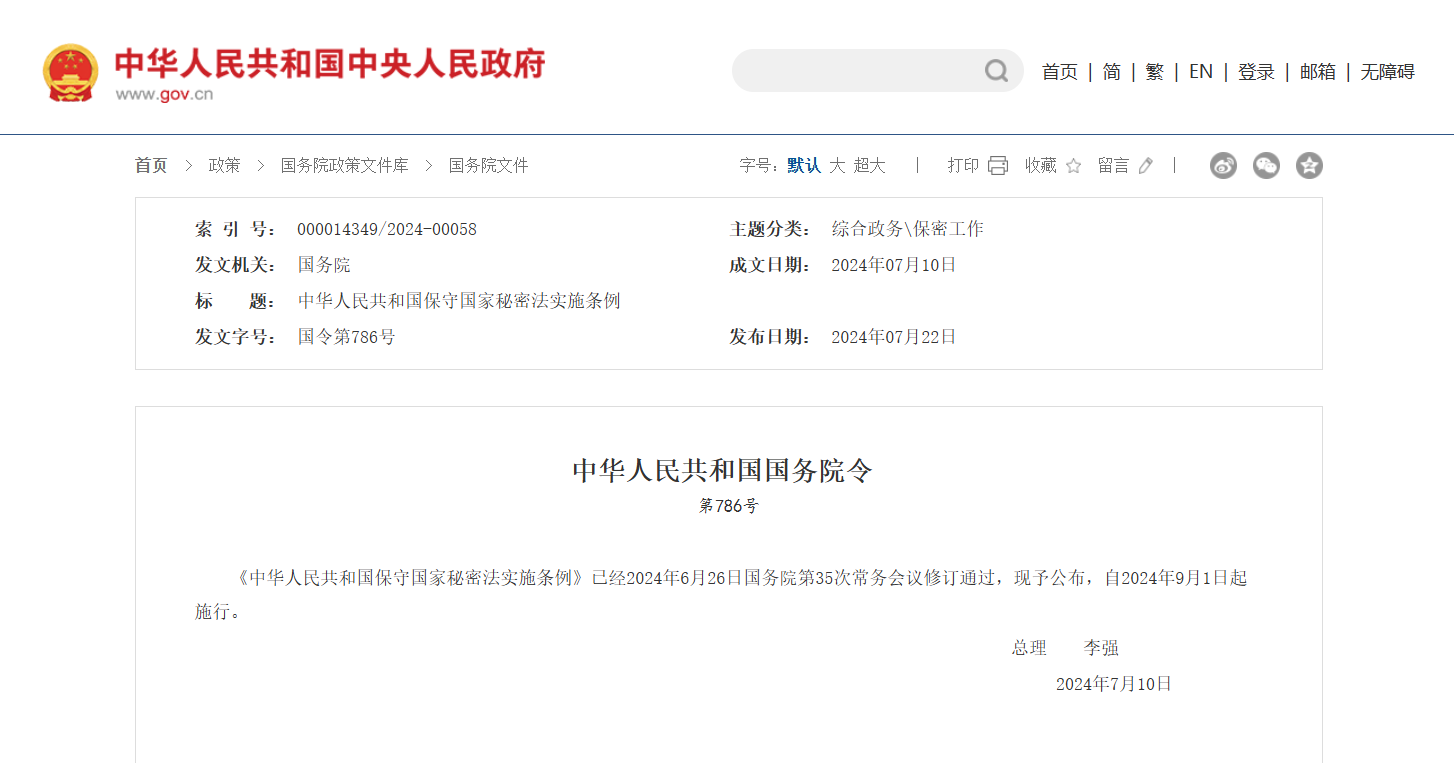The width and height of the screenshot is (1454, 763).
Task: Open 中华人民共和国保守国家秘密法实施条例 title link
Action: (x=459, y=301)
